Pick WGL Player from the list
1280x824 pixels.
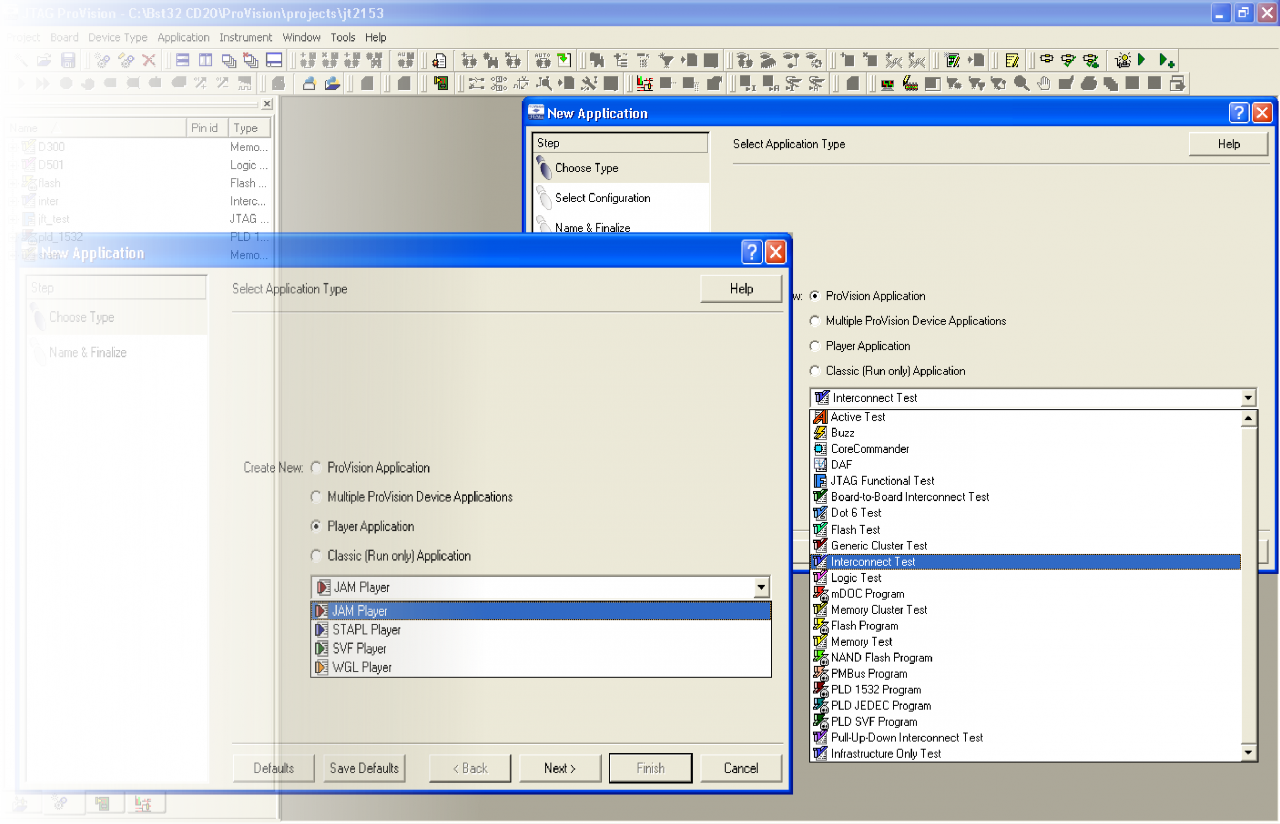pyautogui.click(x=541, y=667)
